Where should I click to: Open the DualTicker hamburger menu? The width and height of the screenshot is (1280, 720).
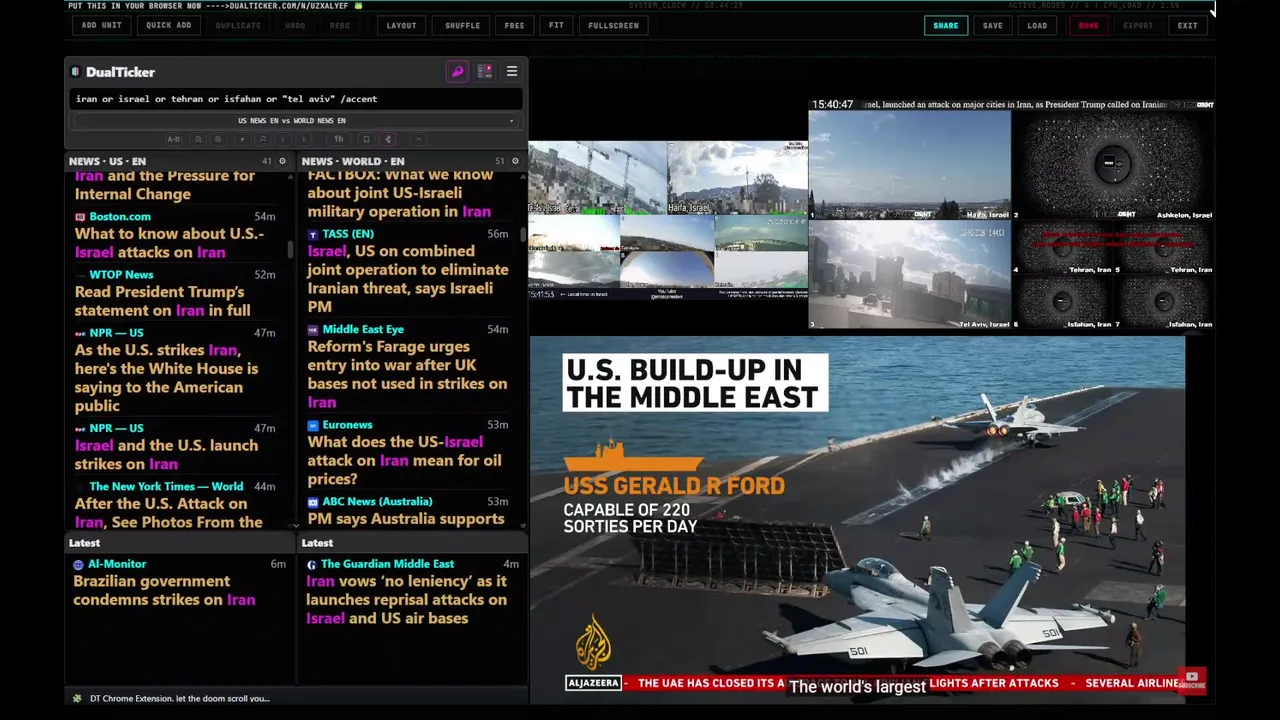tap(512, 72)
